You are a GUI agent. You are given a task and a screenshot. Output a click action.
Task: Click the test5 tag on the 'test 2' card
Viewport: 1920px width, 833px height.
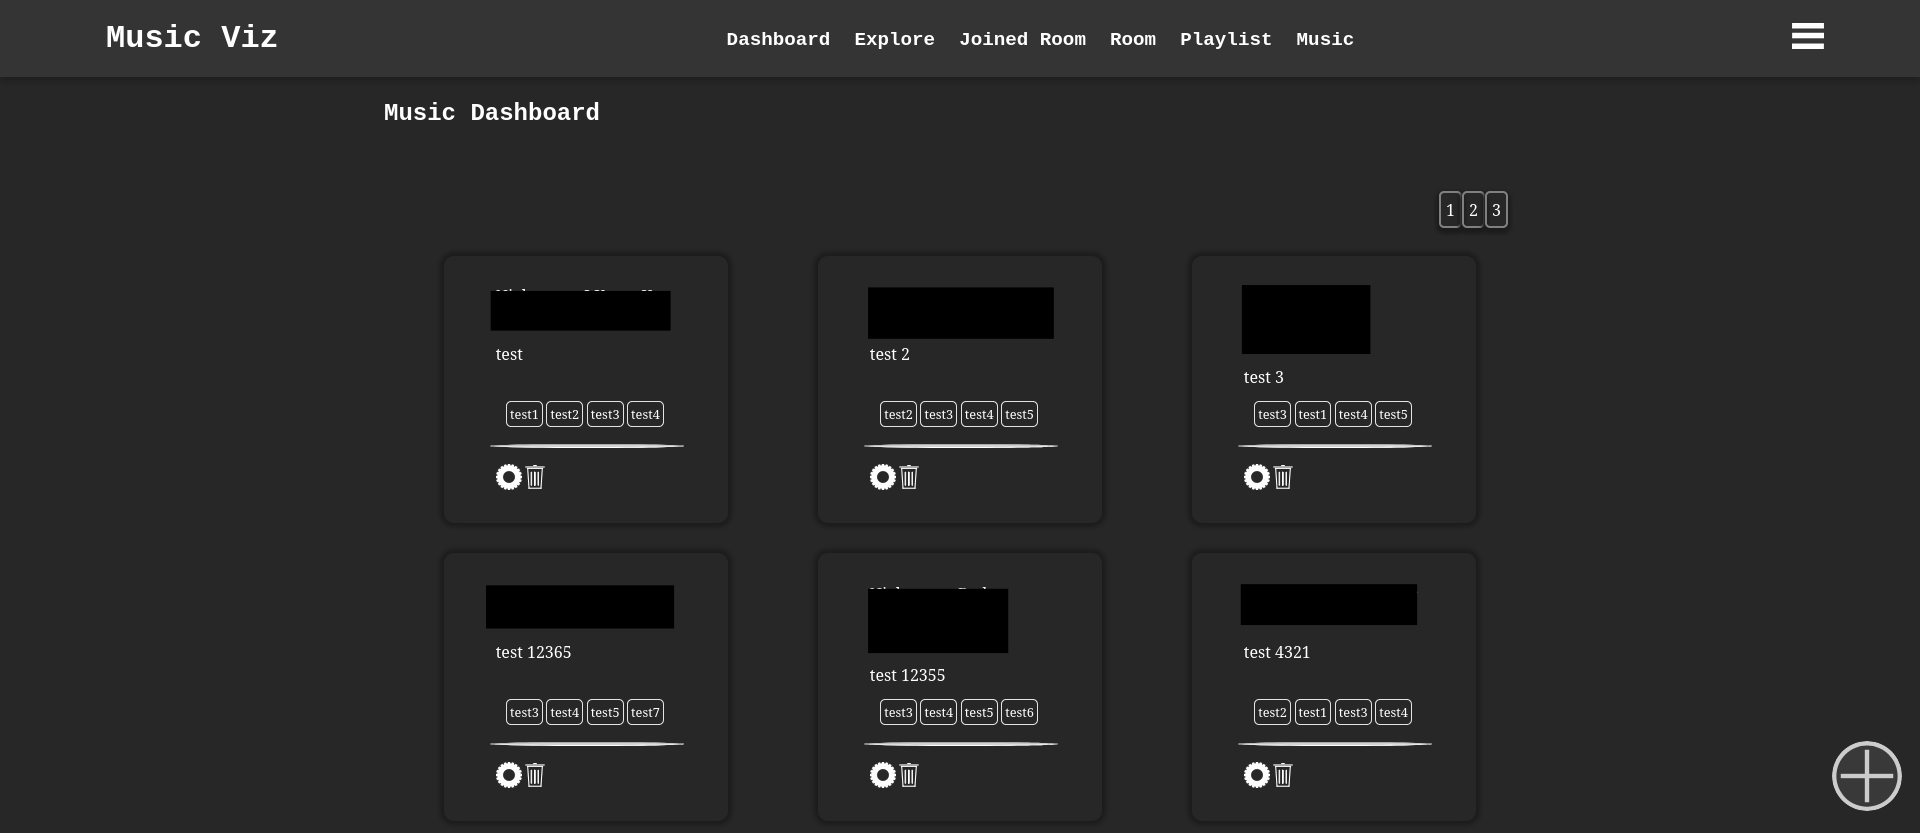(1019, 414)
